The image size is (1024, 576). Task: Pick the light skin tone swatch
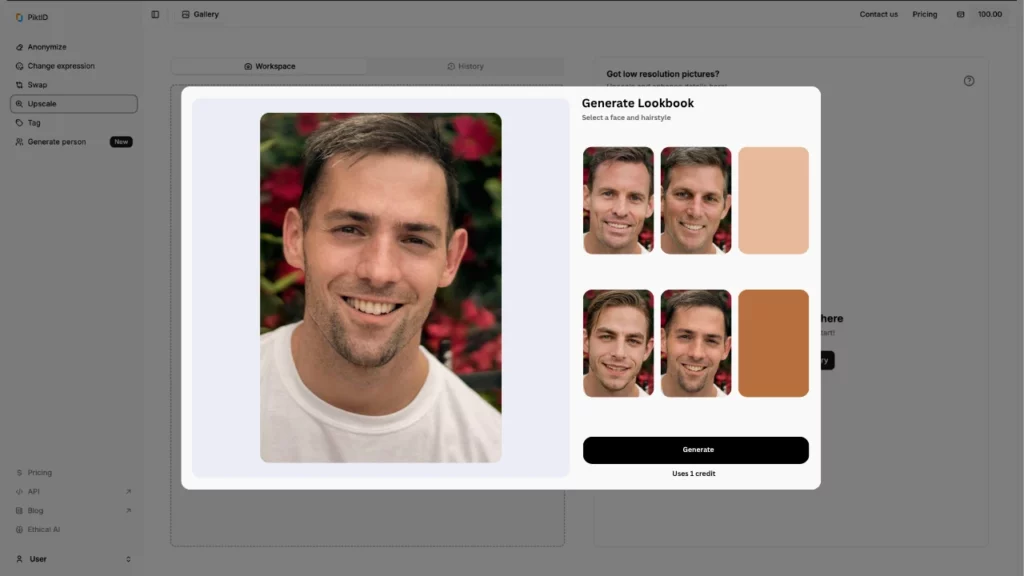pyautogui.click(x=772, y=200)
